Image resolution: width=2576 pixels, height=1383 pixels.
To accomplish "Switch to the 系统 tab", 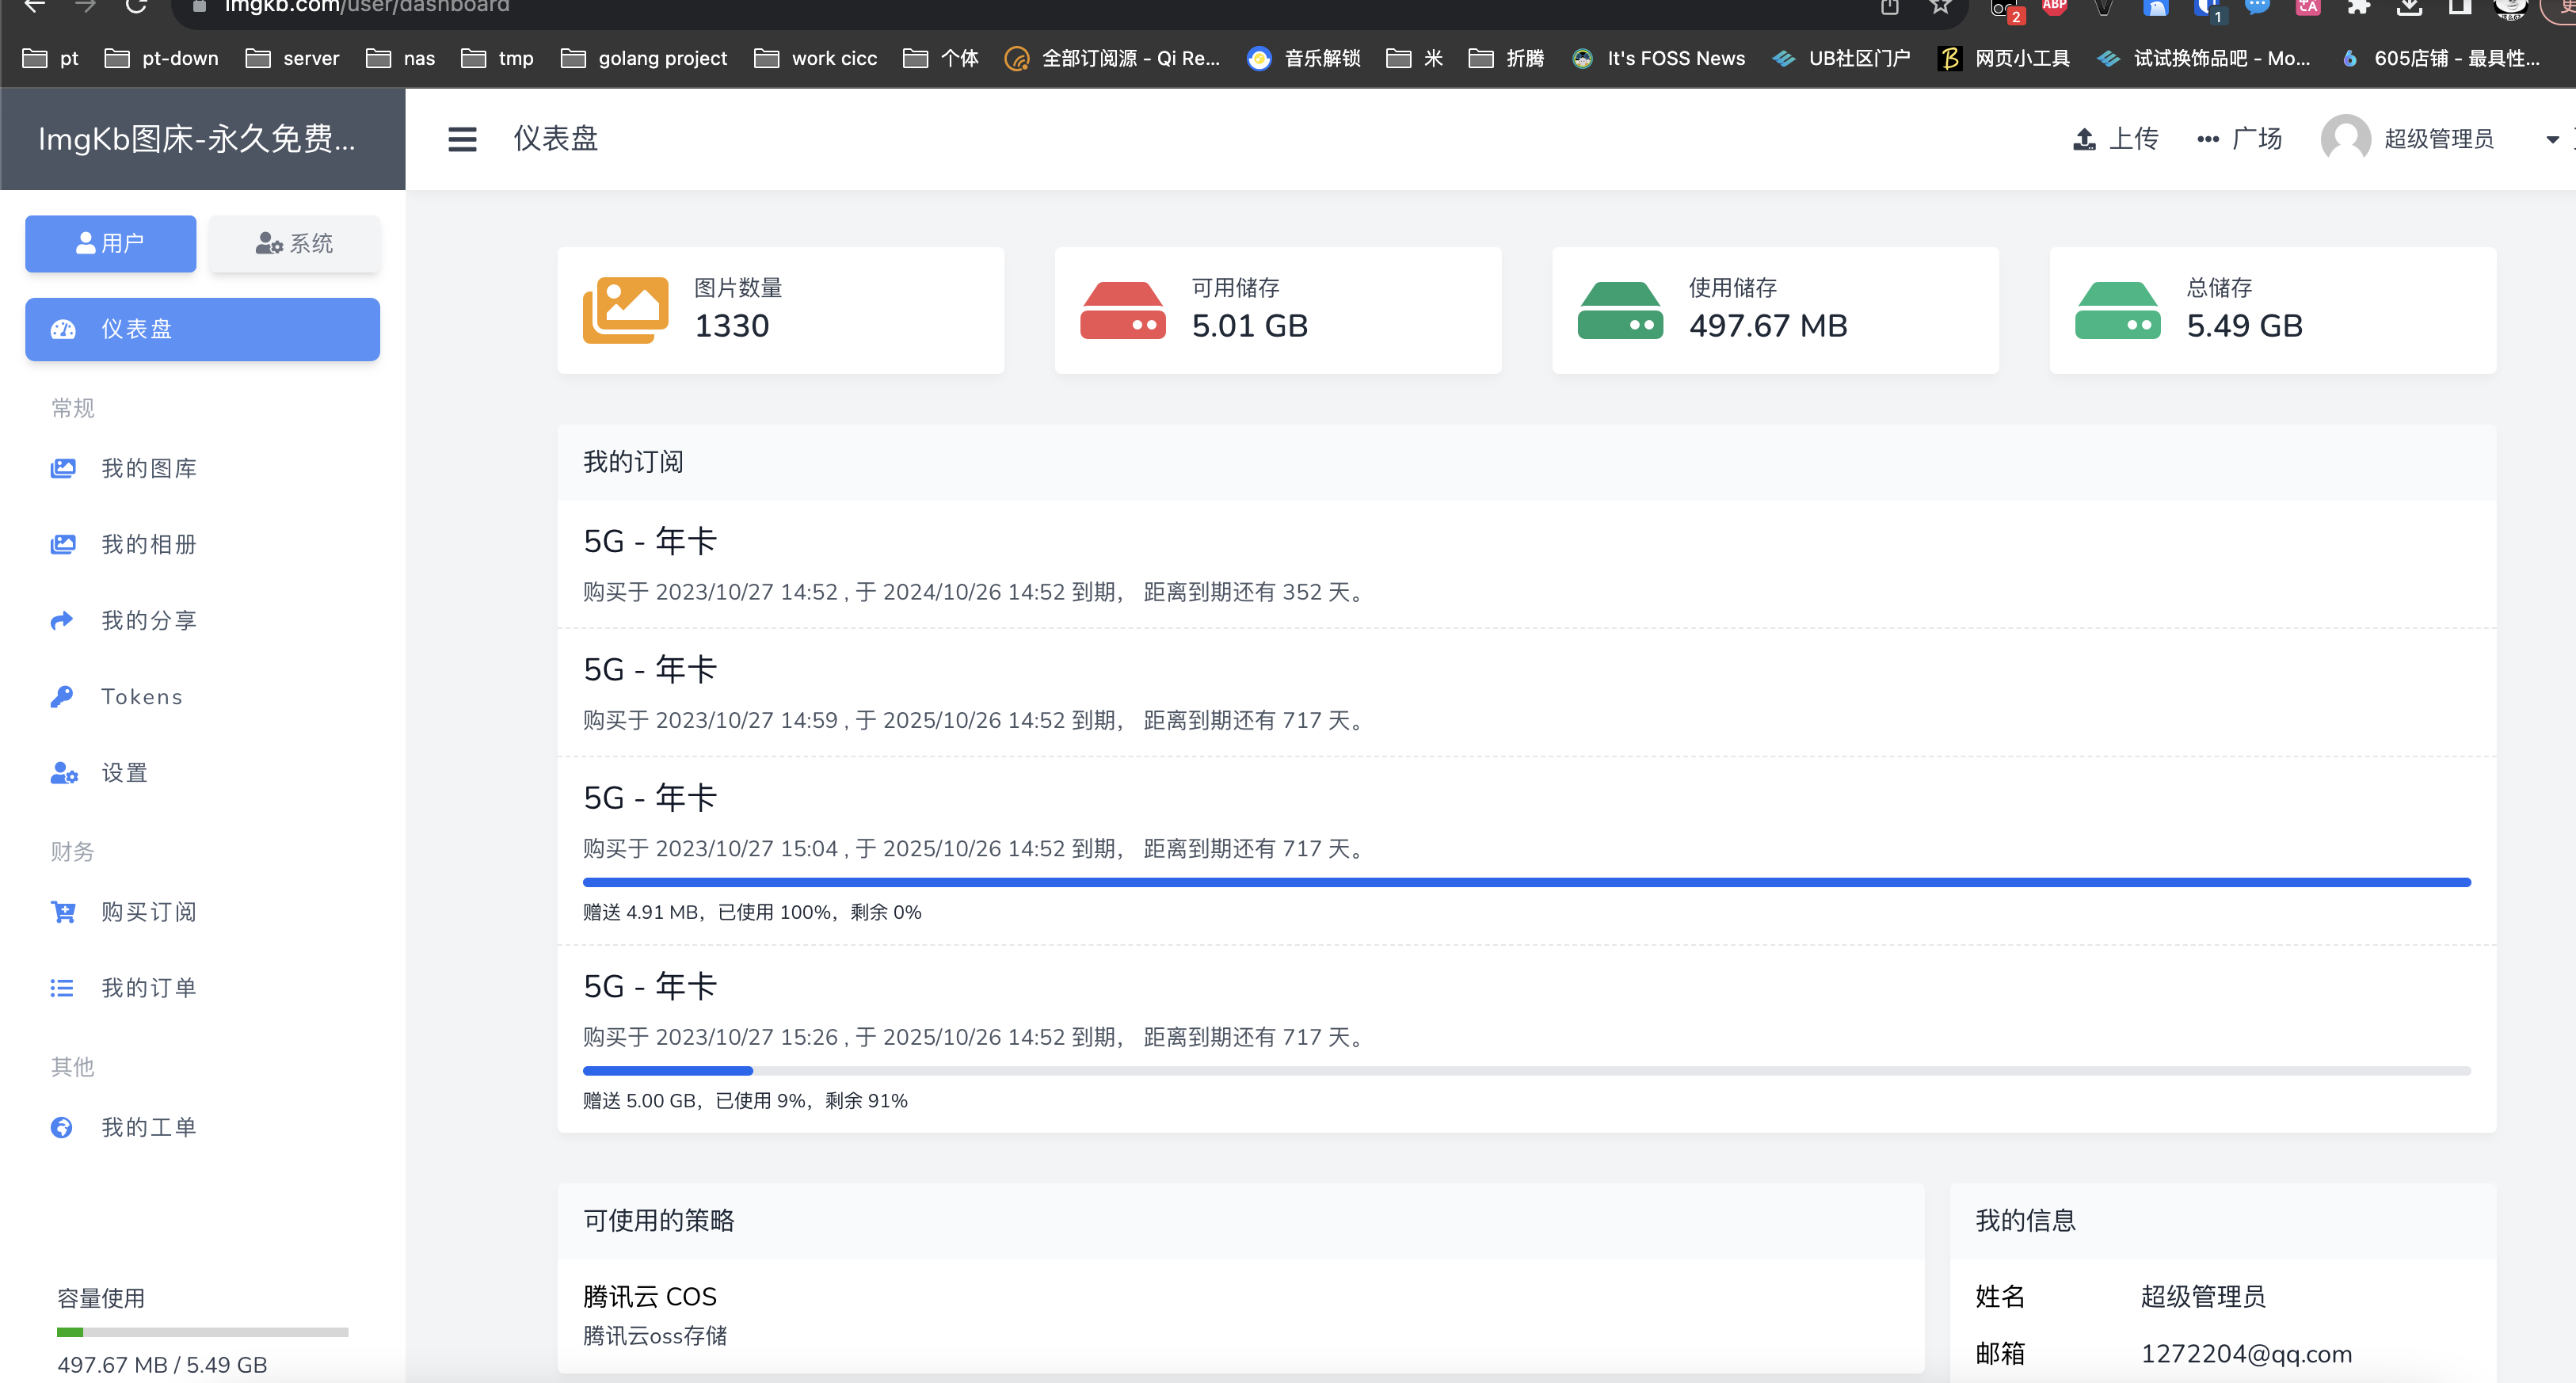I will coord(294,244).
